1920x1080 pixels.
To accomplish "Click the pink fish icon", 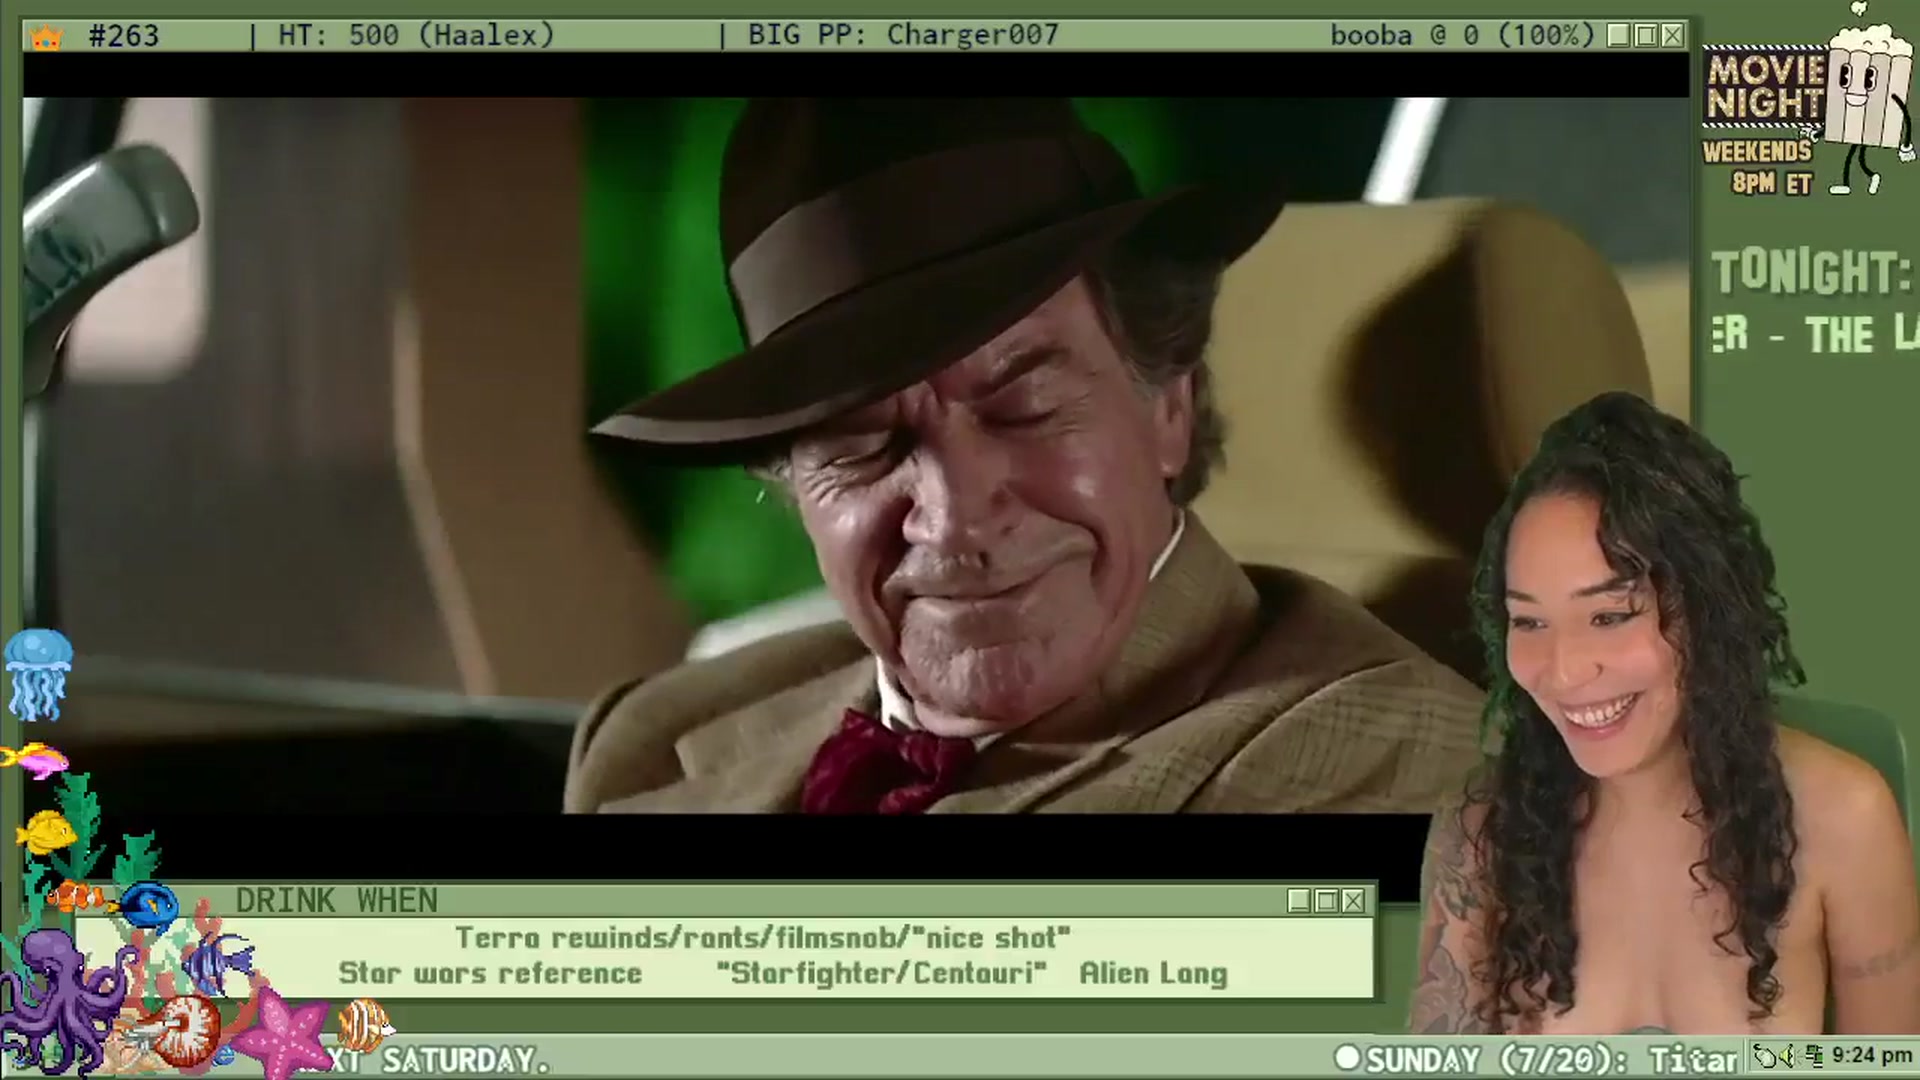I will [x=36, y=760].
